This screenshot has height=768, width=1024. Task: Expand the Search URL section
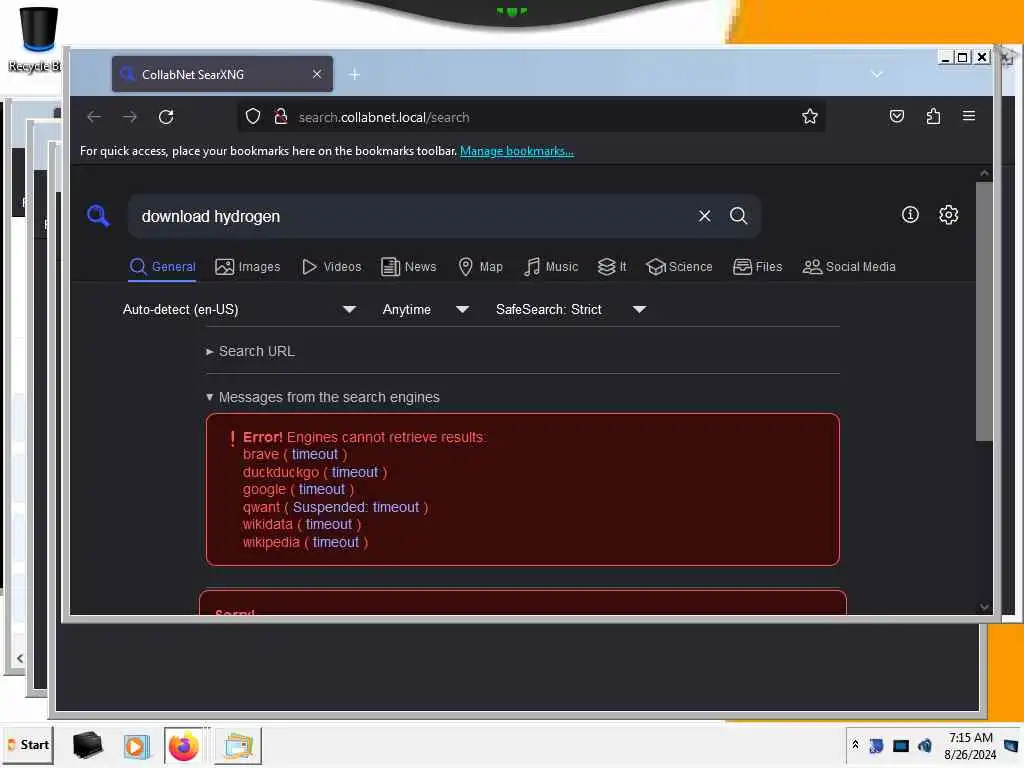click(250, 351)
